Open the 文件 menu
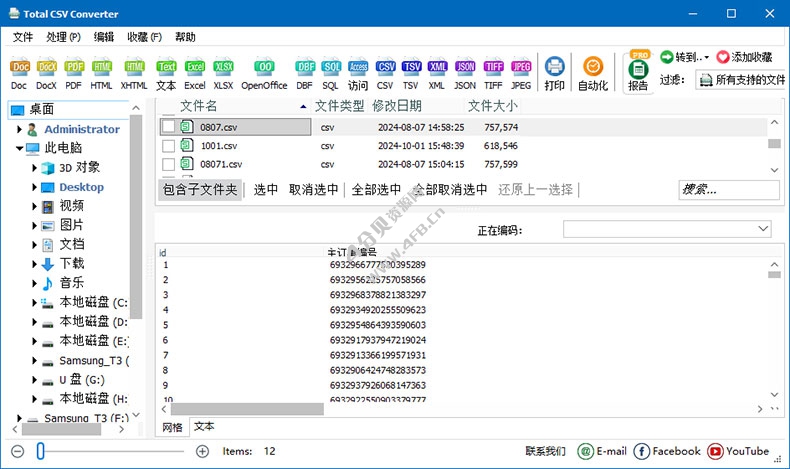 coord(23,37)
